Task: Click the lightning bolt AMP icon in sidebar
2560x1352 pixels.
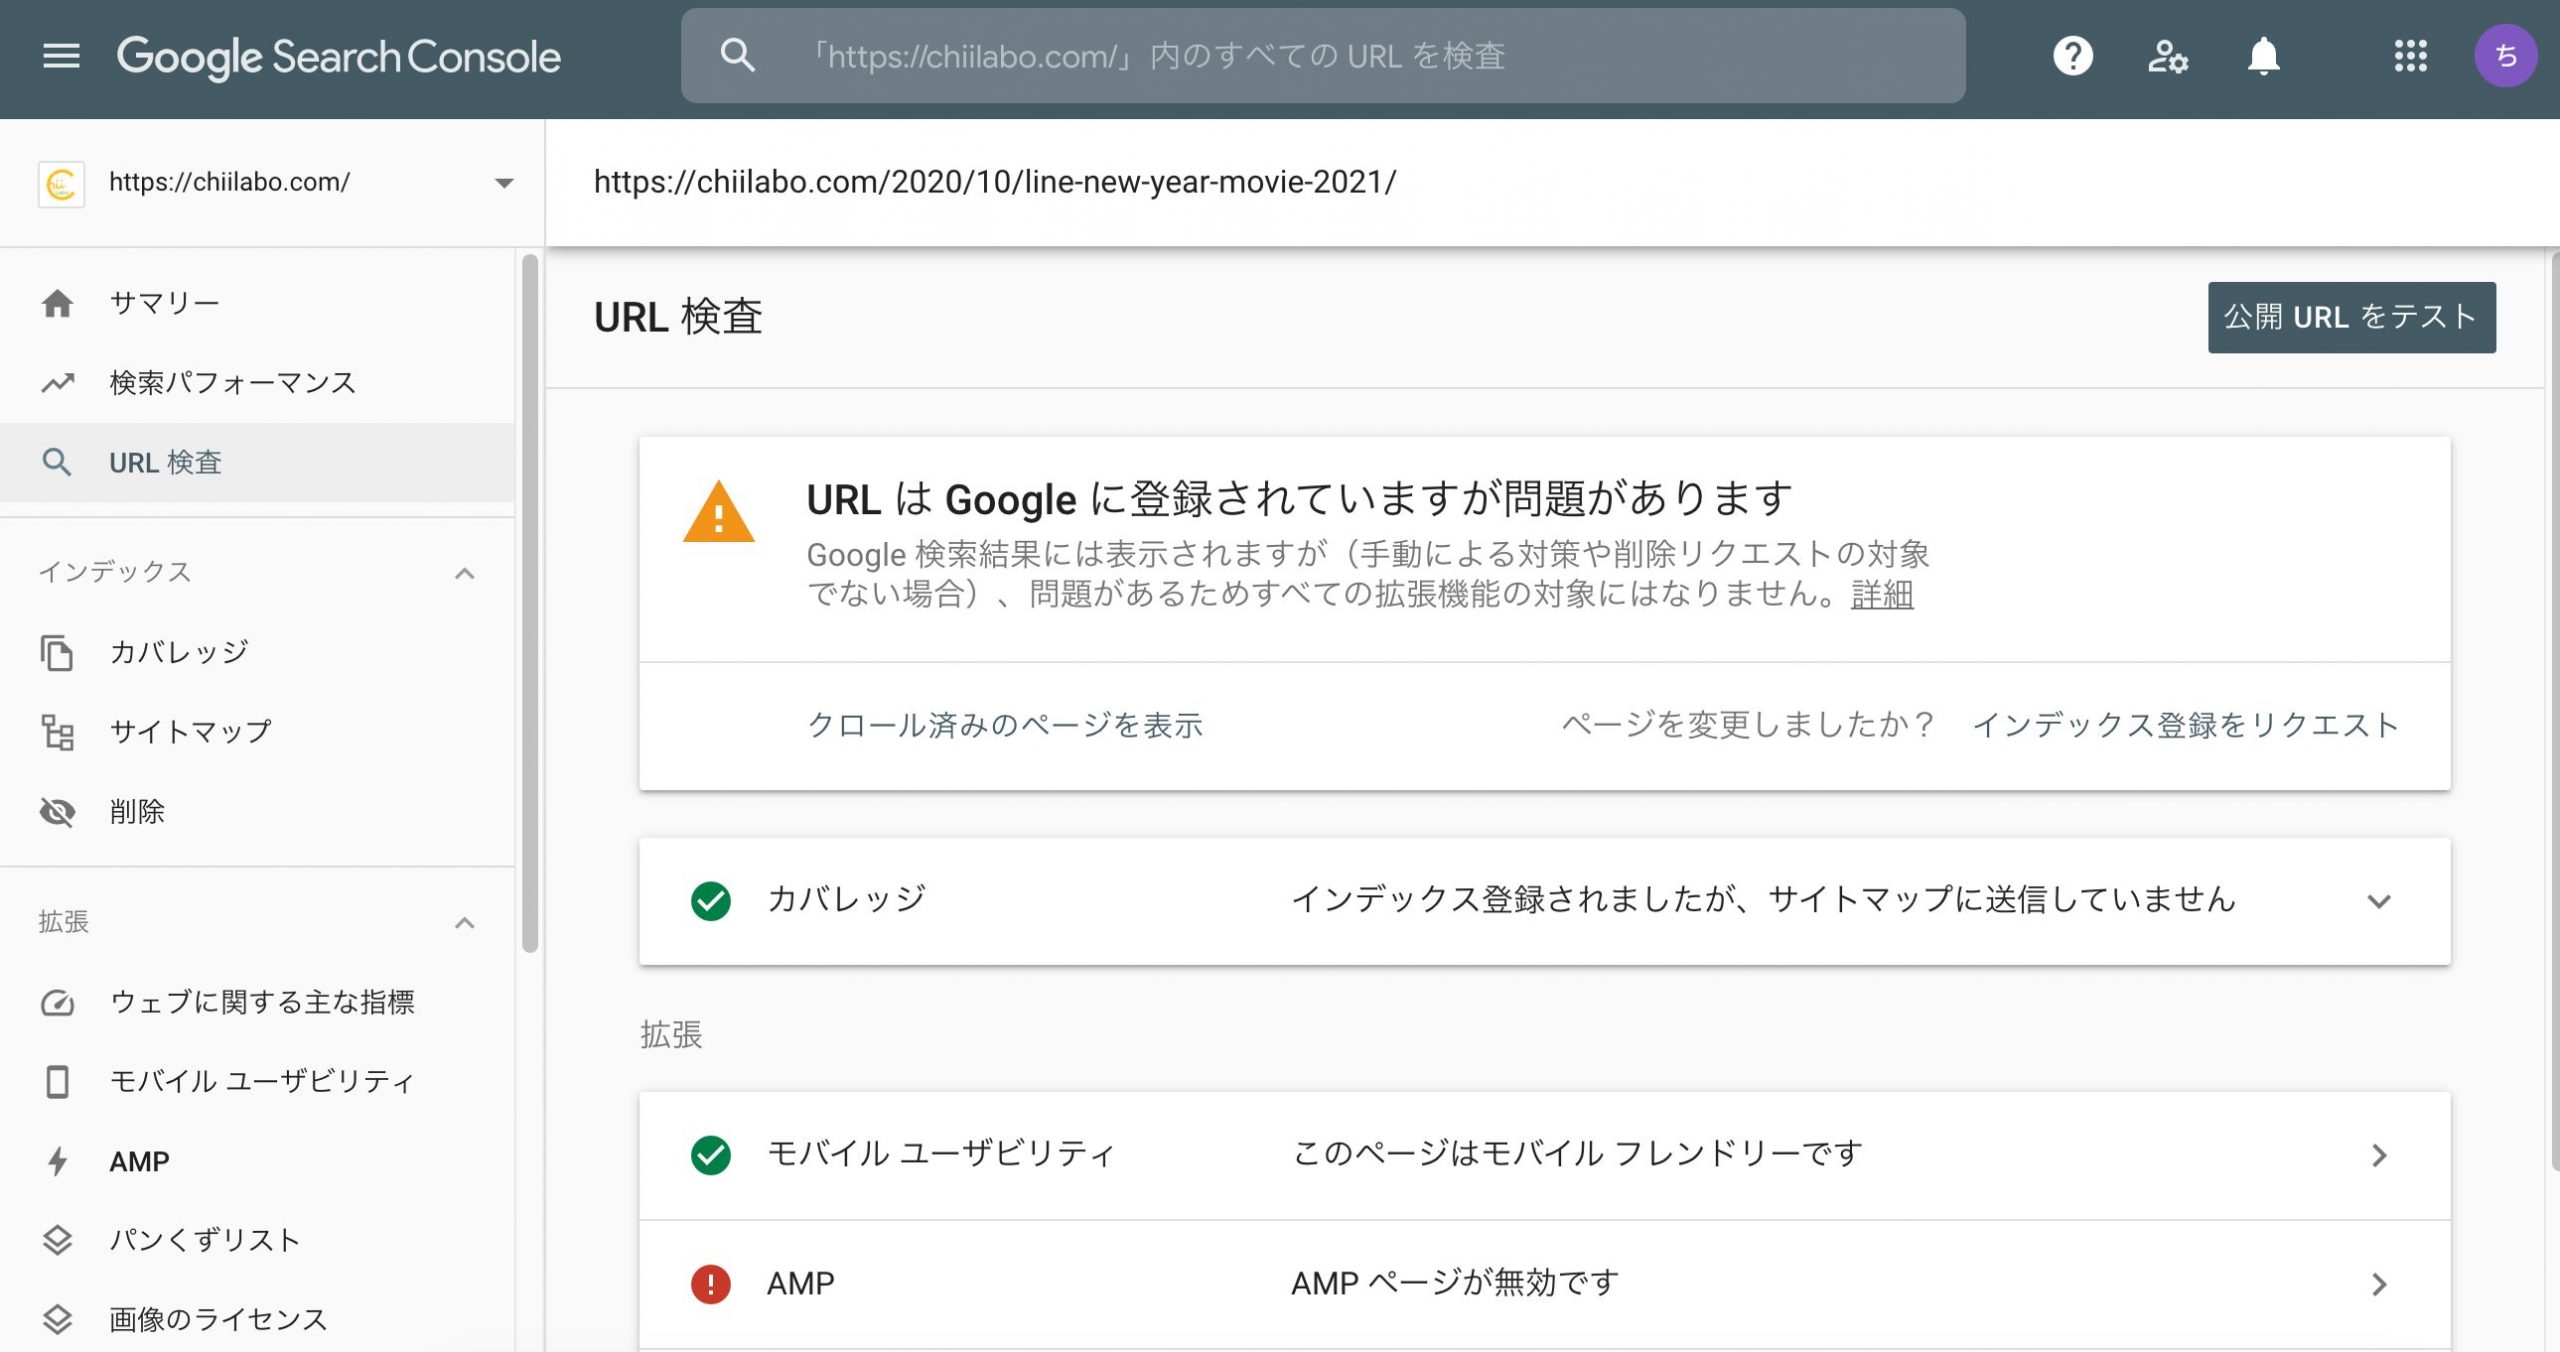Action: pos(57,1161)
